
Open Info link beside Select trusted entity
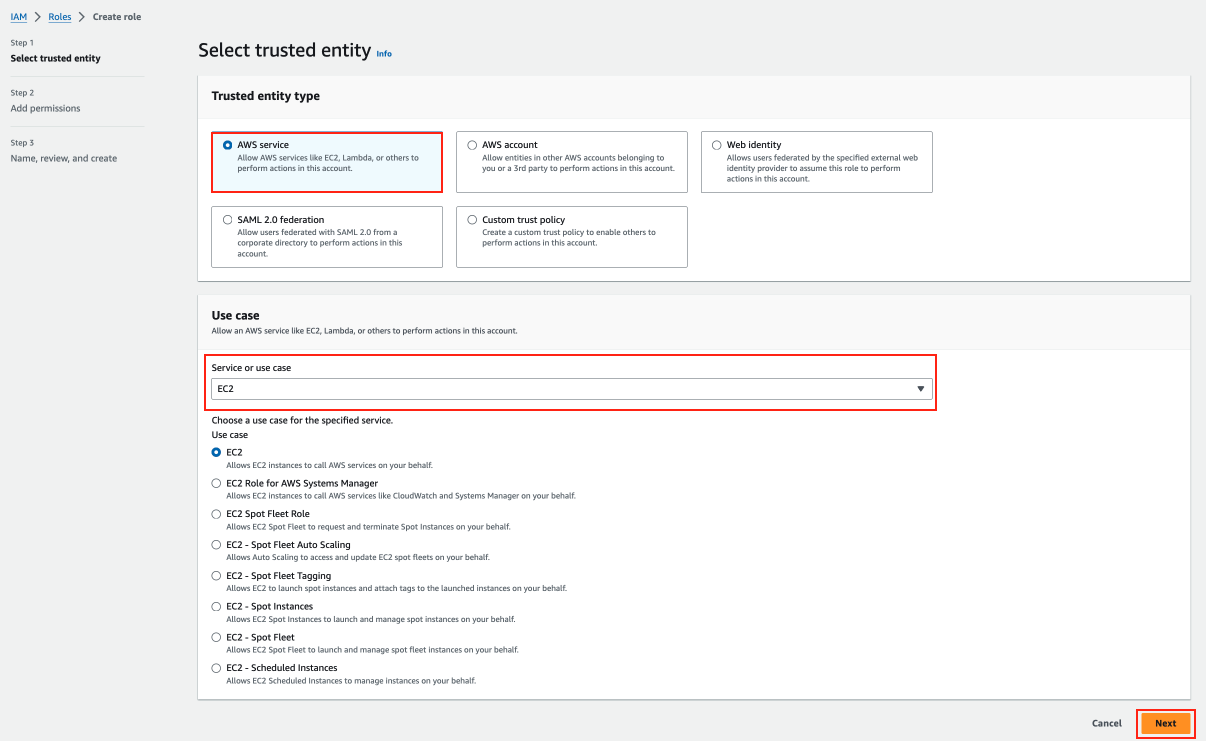(384, 54)
